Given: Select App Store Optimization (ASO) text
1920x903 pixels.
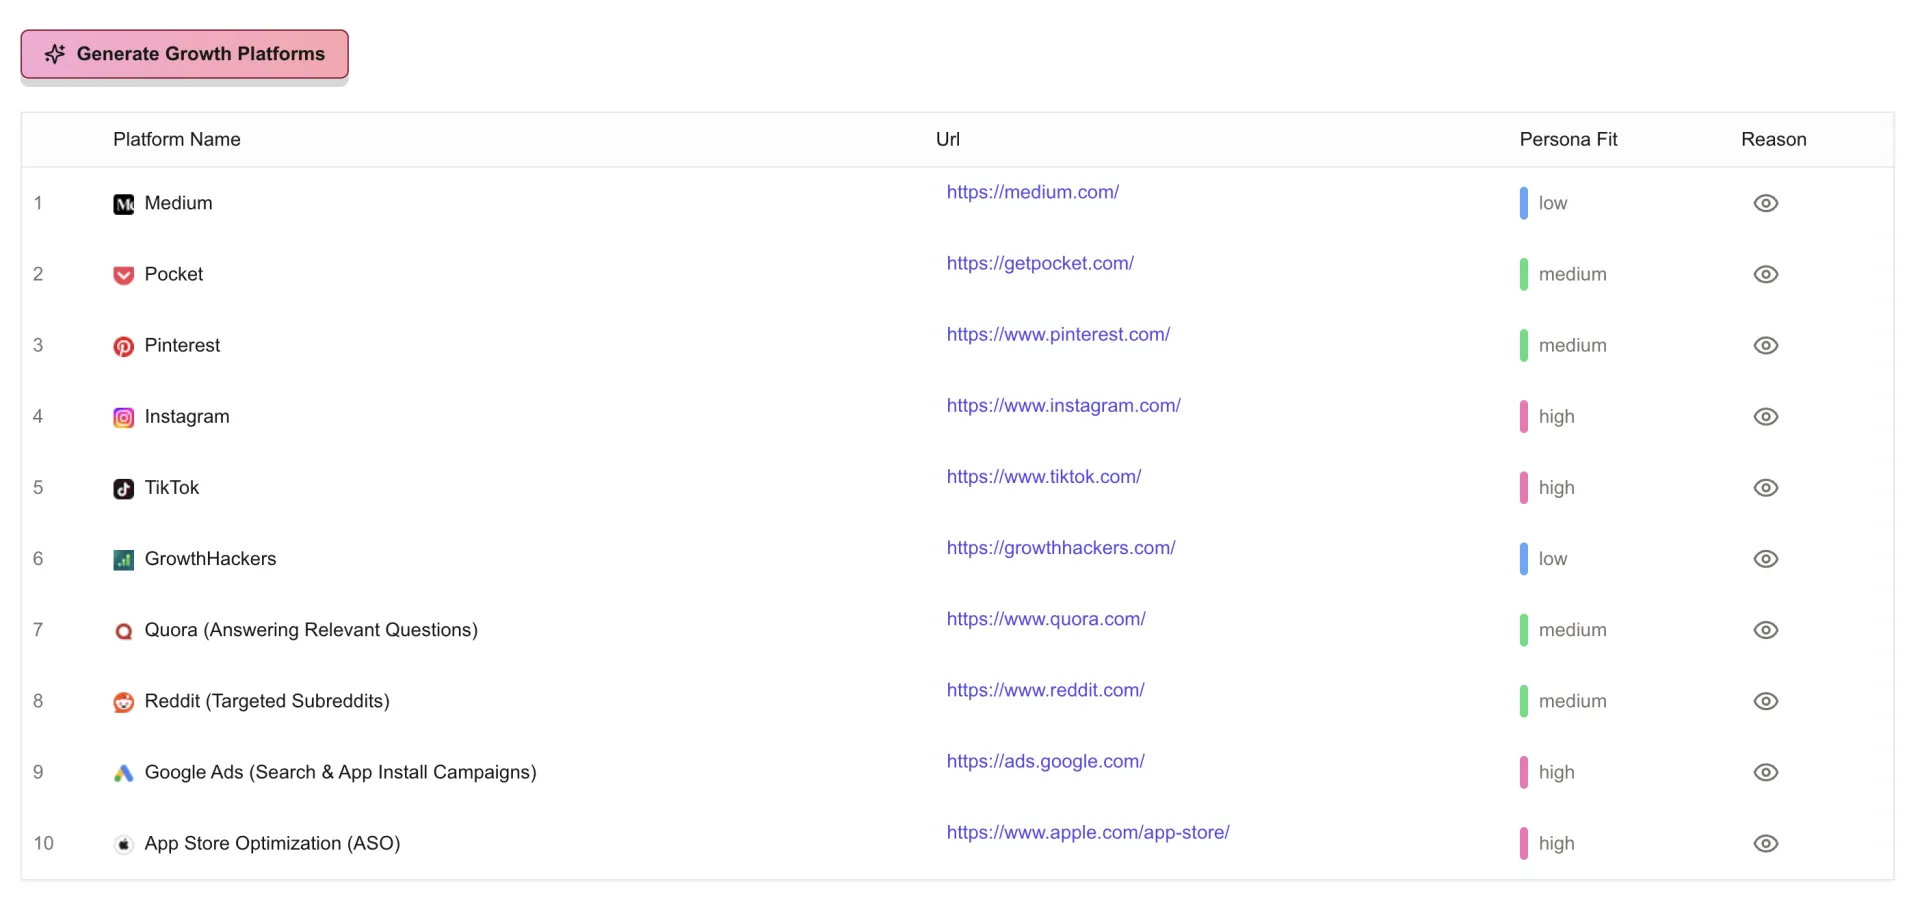Looking at the screenshot, I should tap(272, 843).
